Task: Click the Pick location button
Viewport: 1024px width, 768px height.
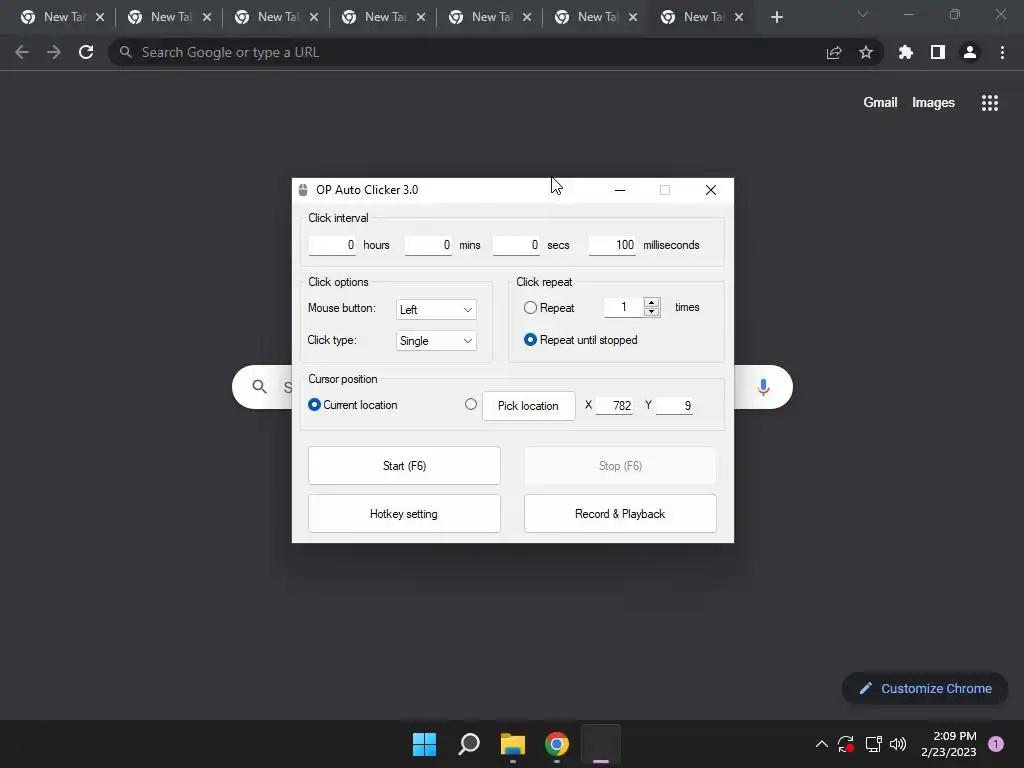Action: (x=528, y=406)
